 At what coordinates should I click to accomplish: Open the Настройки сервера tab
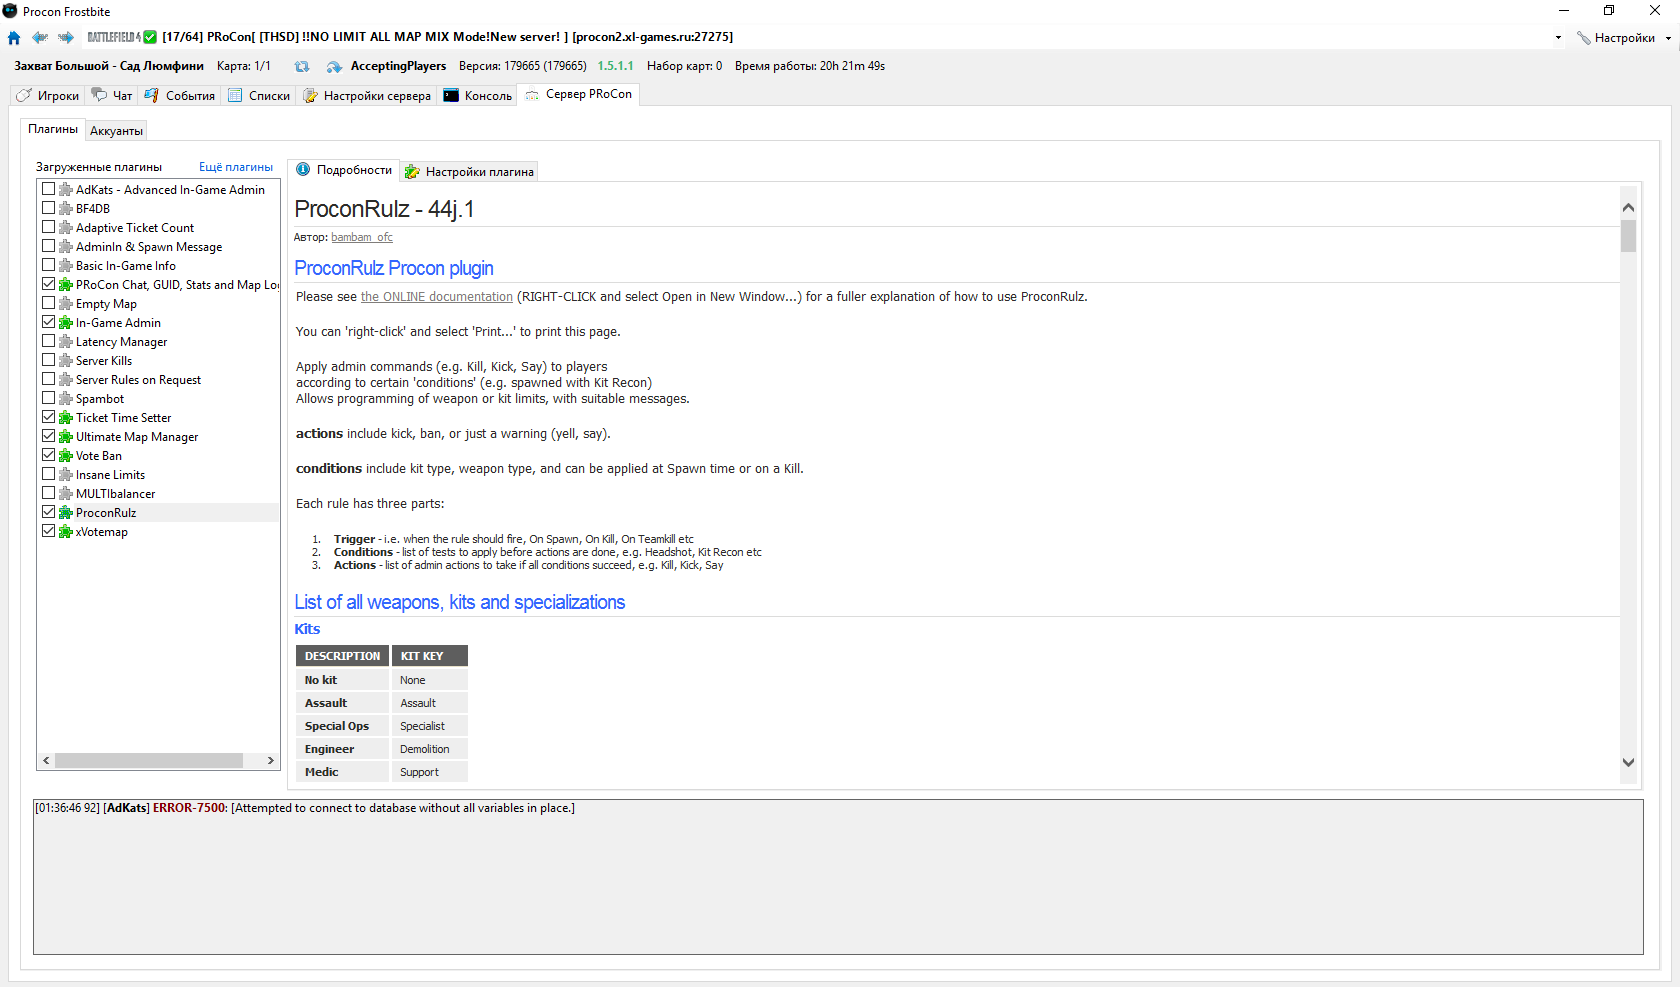coord(367,96)
